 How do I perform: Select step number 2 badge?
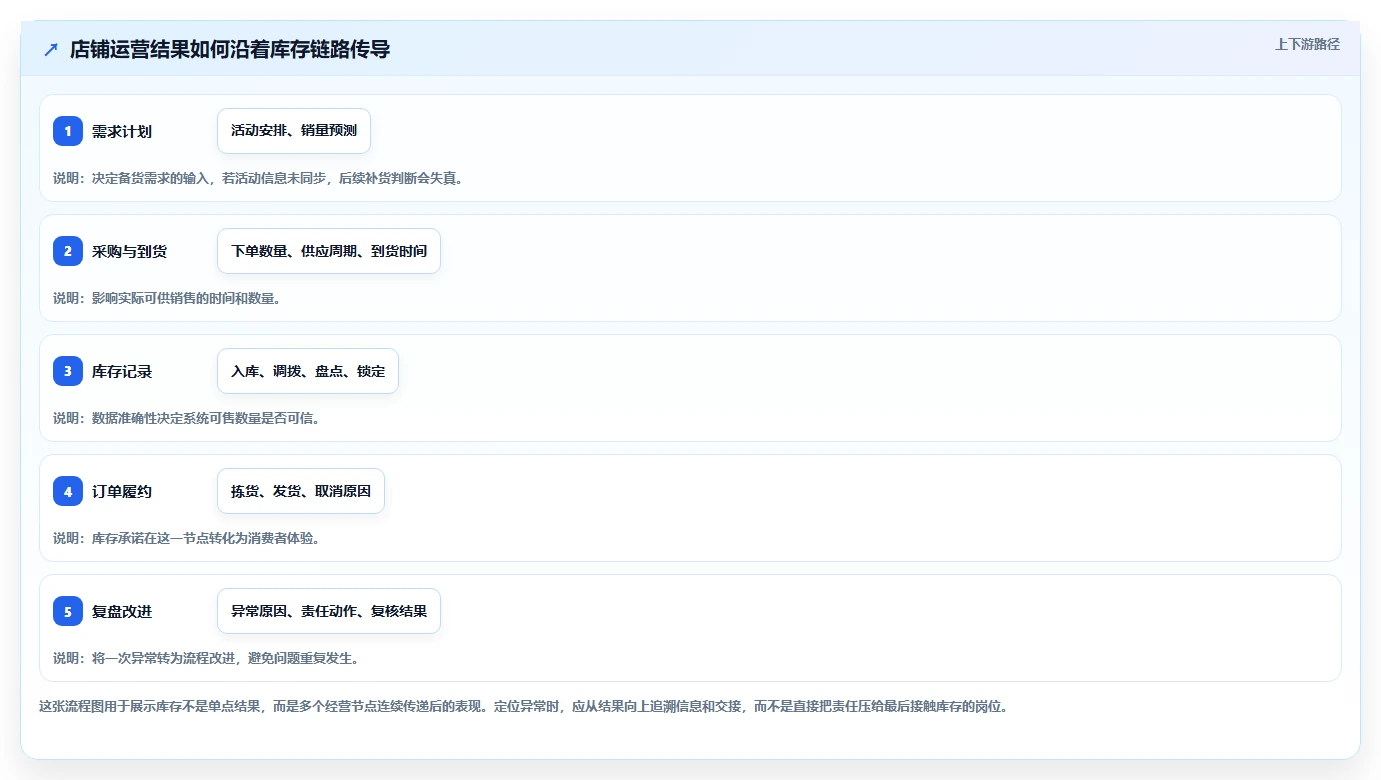68,251
